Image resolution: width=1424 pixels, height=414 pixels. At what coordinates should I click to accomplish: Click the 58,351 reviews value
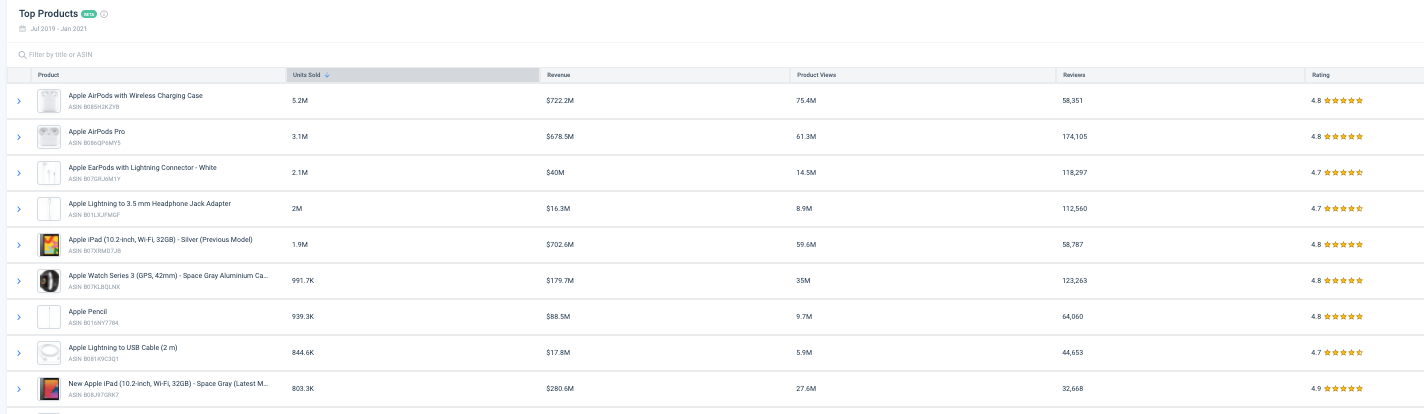[x=1073, y=101]
